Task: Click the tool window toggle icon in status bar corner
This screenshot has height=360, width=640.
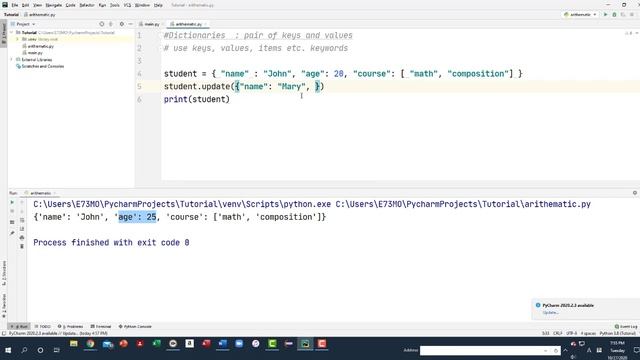Action: [4, 333]
